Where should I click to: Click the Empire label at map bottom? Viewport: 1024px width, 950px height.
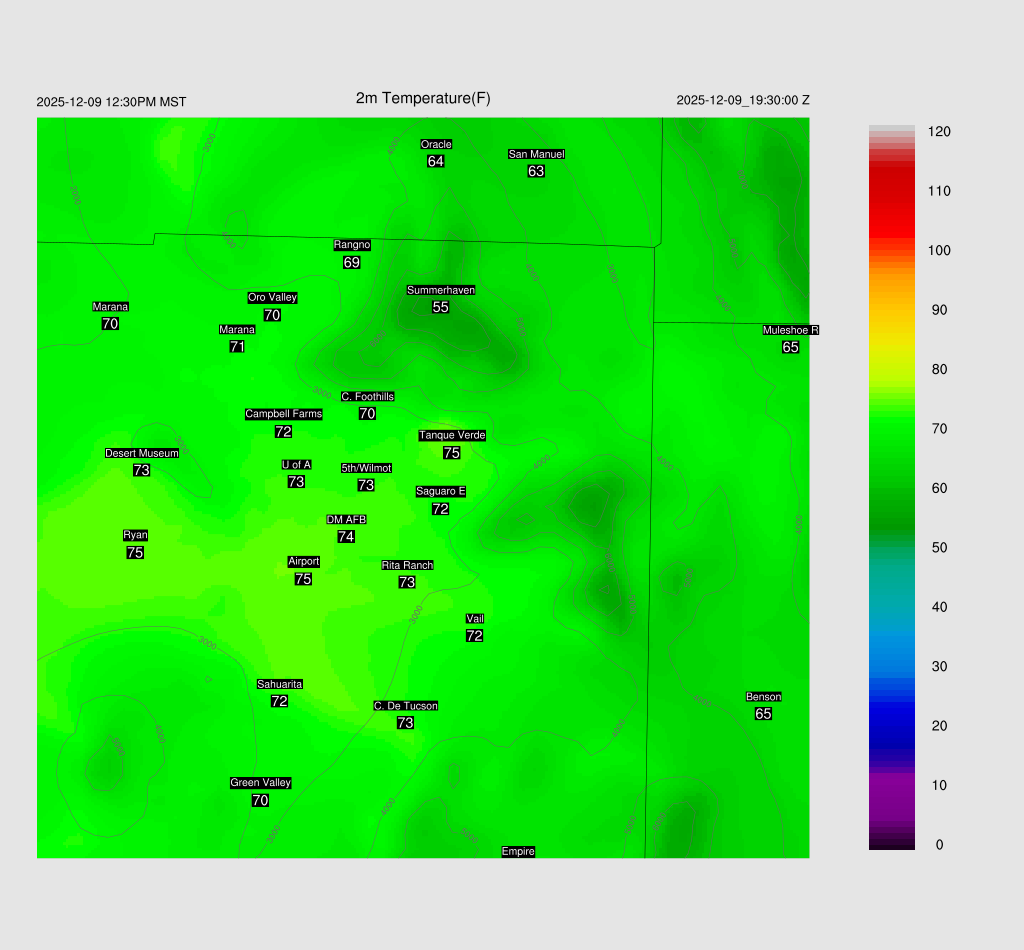tap(518, 852)
